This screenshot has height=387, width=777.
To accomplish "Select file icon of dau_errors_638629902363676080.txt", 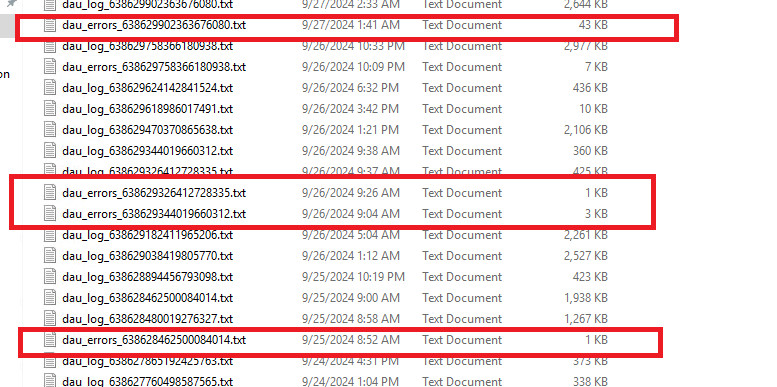I will (x=50, y=25).
